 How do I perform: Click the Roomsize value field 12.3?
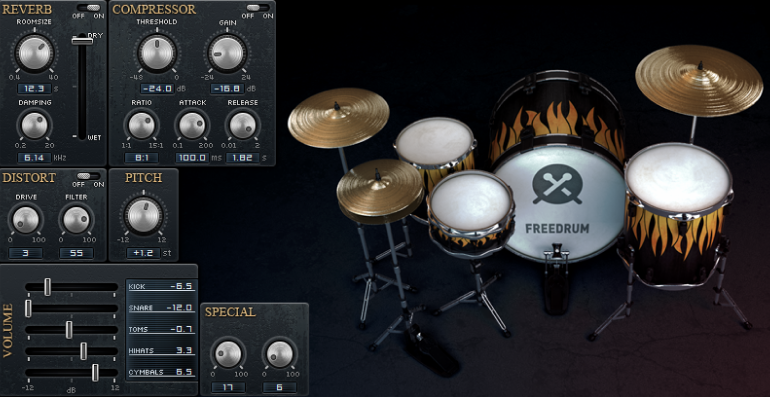click(34, 89)
